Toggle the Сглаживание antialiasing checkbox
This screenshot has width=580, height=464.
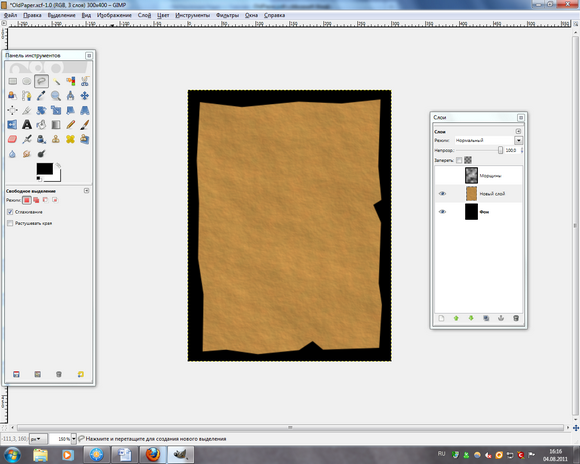10,212
